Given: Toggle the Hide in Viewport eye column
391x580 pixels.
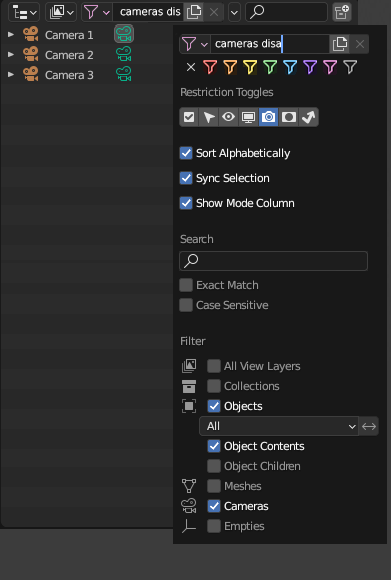Looking at the screenshot, I should (229, 117).
